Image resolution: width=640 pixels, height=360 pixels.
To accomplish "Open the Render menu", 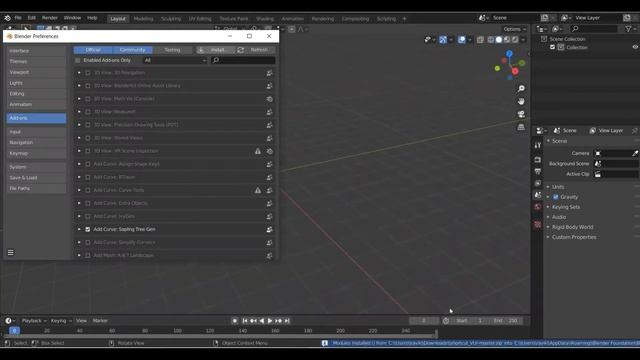I will click(x=49, y=18).
